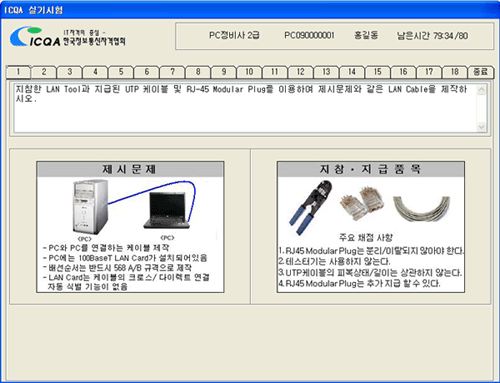
Task: Jump to question tab 18
Action: click(455, 72)
